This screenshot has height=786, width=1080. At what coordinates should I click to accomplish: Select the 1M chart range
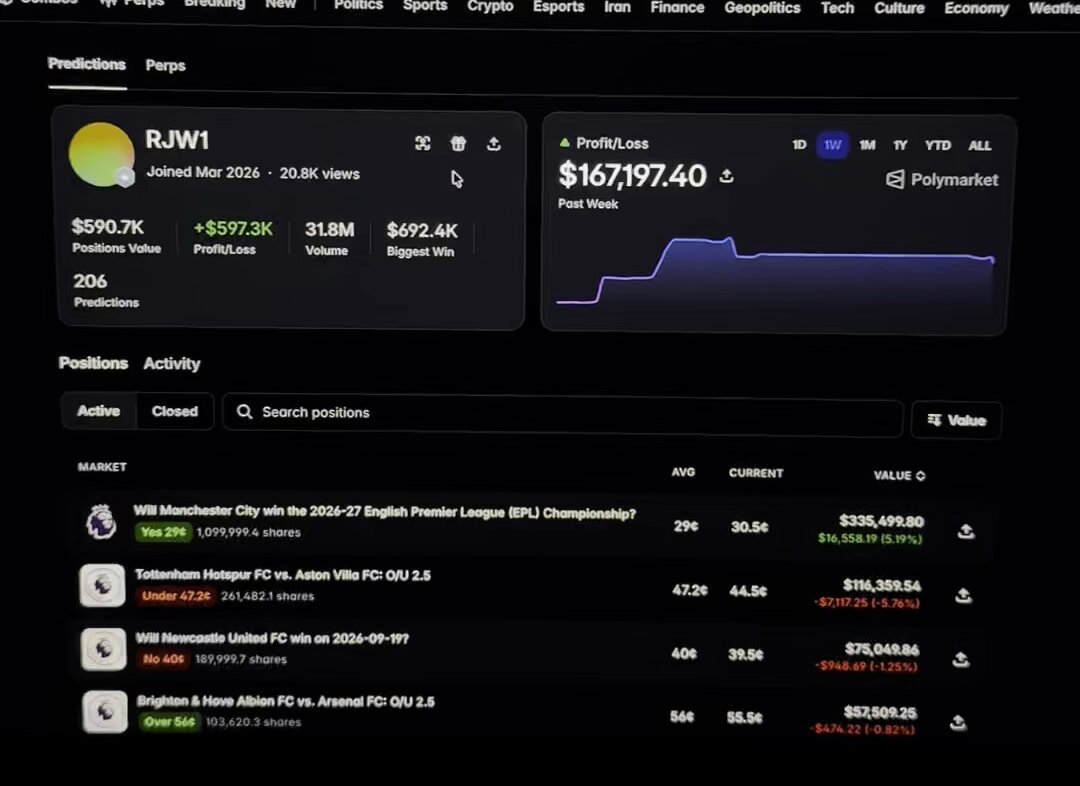point(867,145)
